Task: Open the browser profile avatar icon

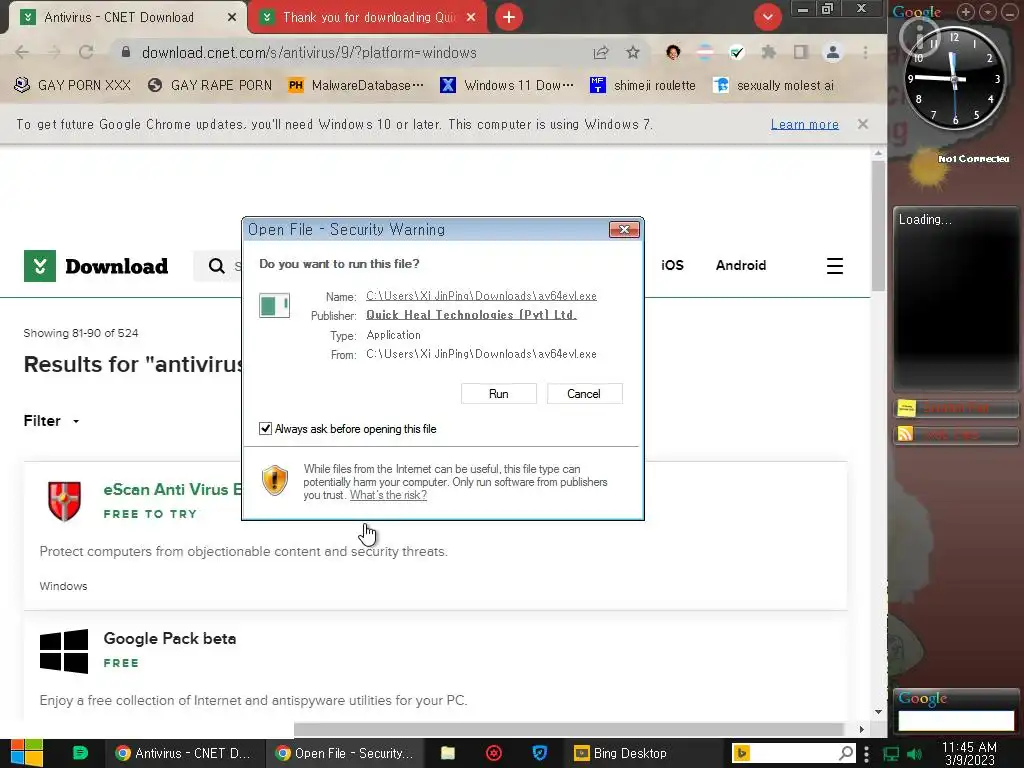Action: [x=833, y=52]
